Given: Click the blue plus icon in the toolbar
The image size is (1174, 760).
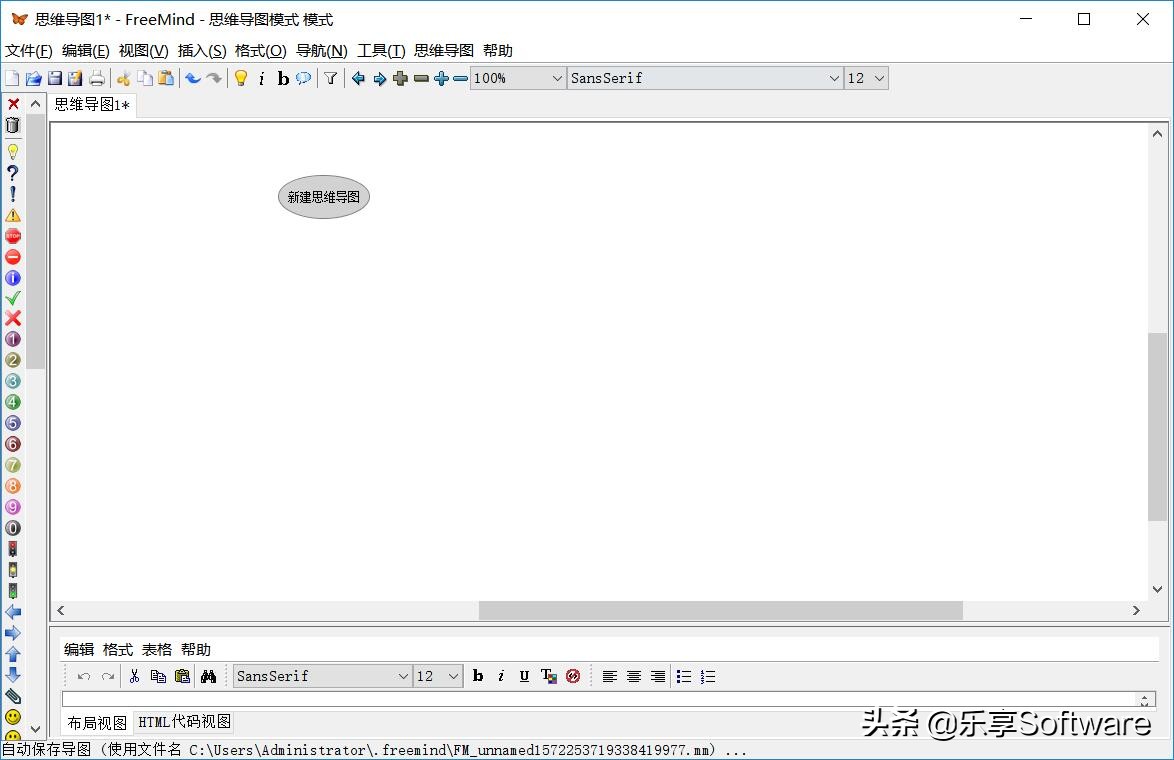Looking at the screenshot, I should click(442, 79).
